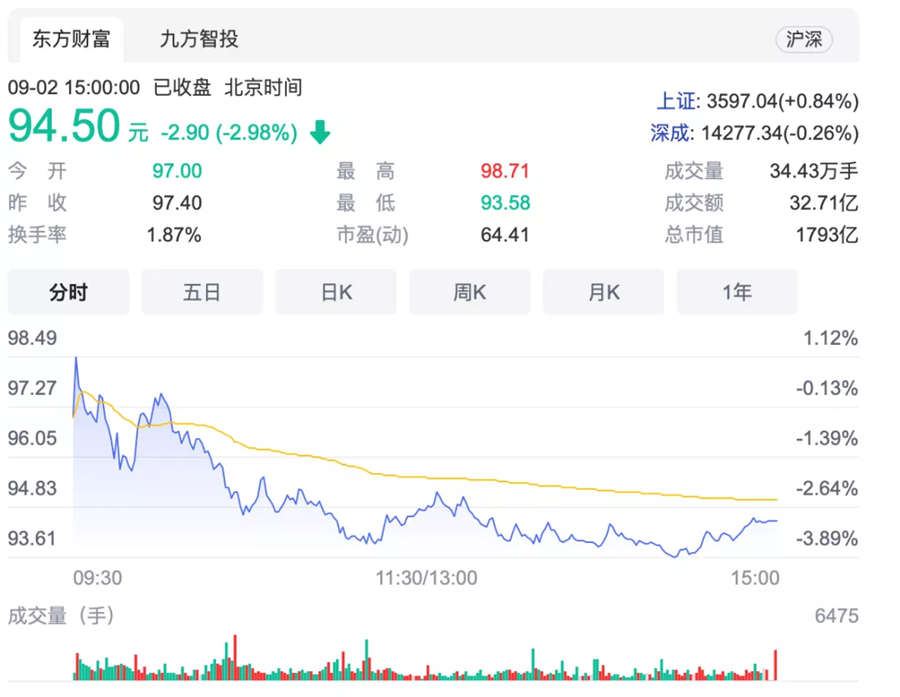Display the 月K monthly chart
This screenshot has width=900, height=697.
[x=604, y=292]
